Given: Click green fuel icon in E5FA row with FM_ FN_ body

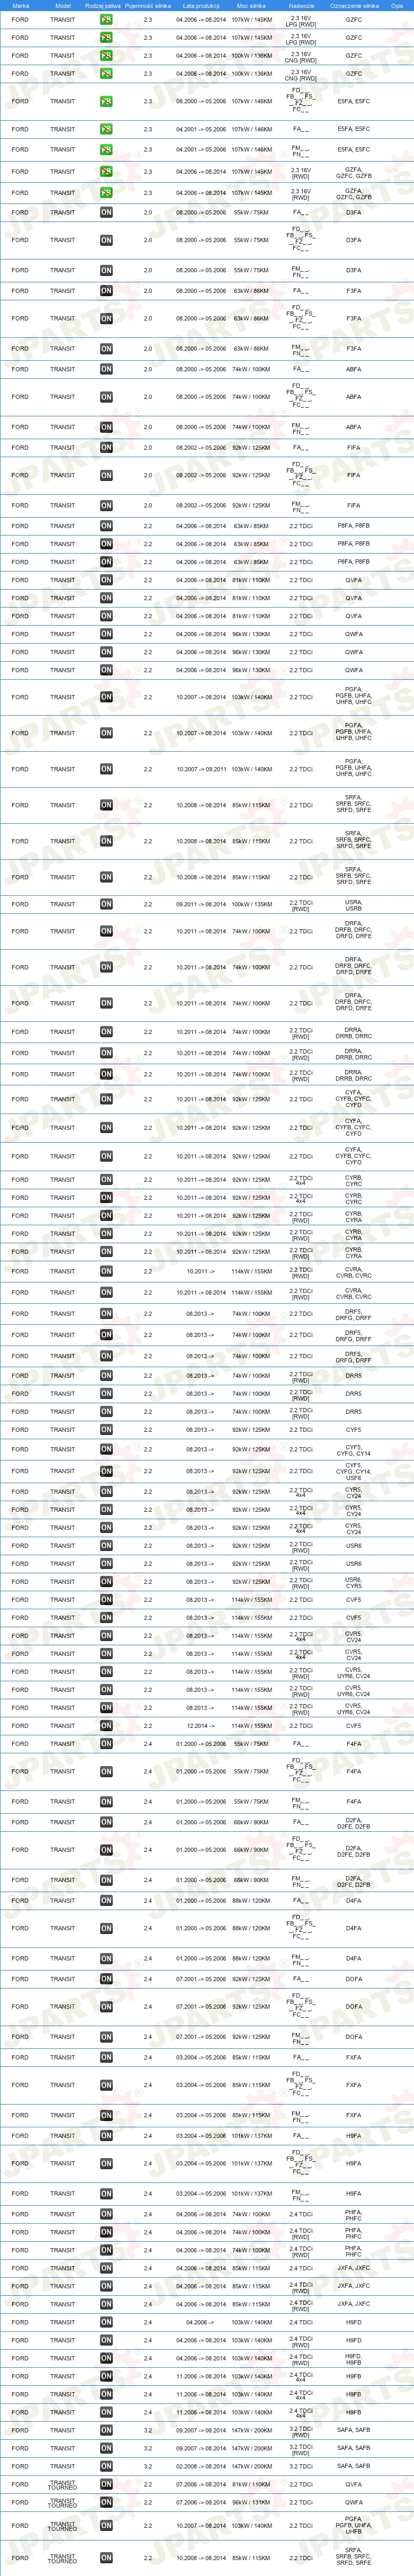Looking at the screenshot, I should pos(106,150).
